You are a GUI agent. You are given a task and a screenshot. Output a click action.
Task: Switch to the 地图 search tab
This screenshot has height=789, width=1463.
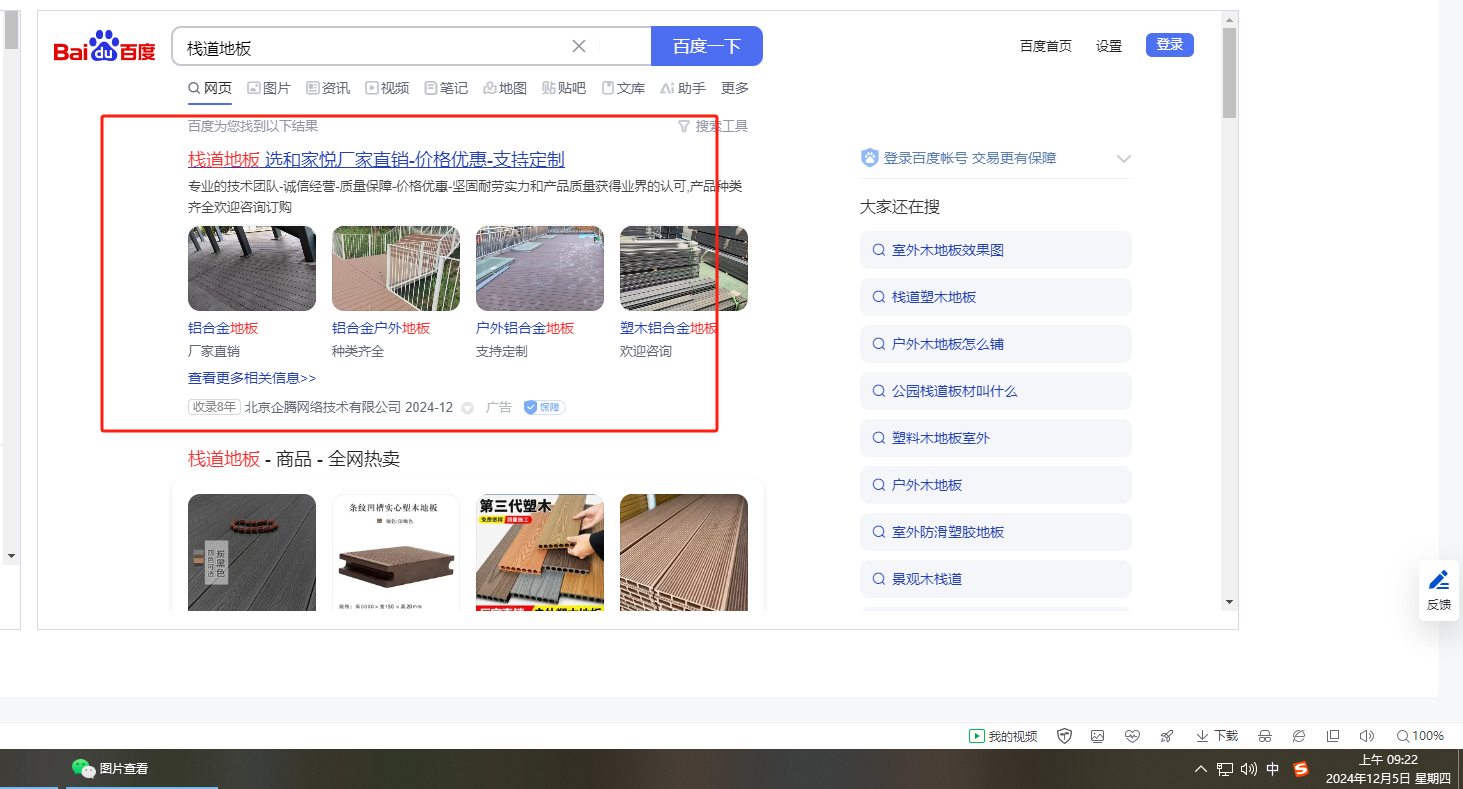(505, 88)
